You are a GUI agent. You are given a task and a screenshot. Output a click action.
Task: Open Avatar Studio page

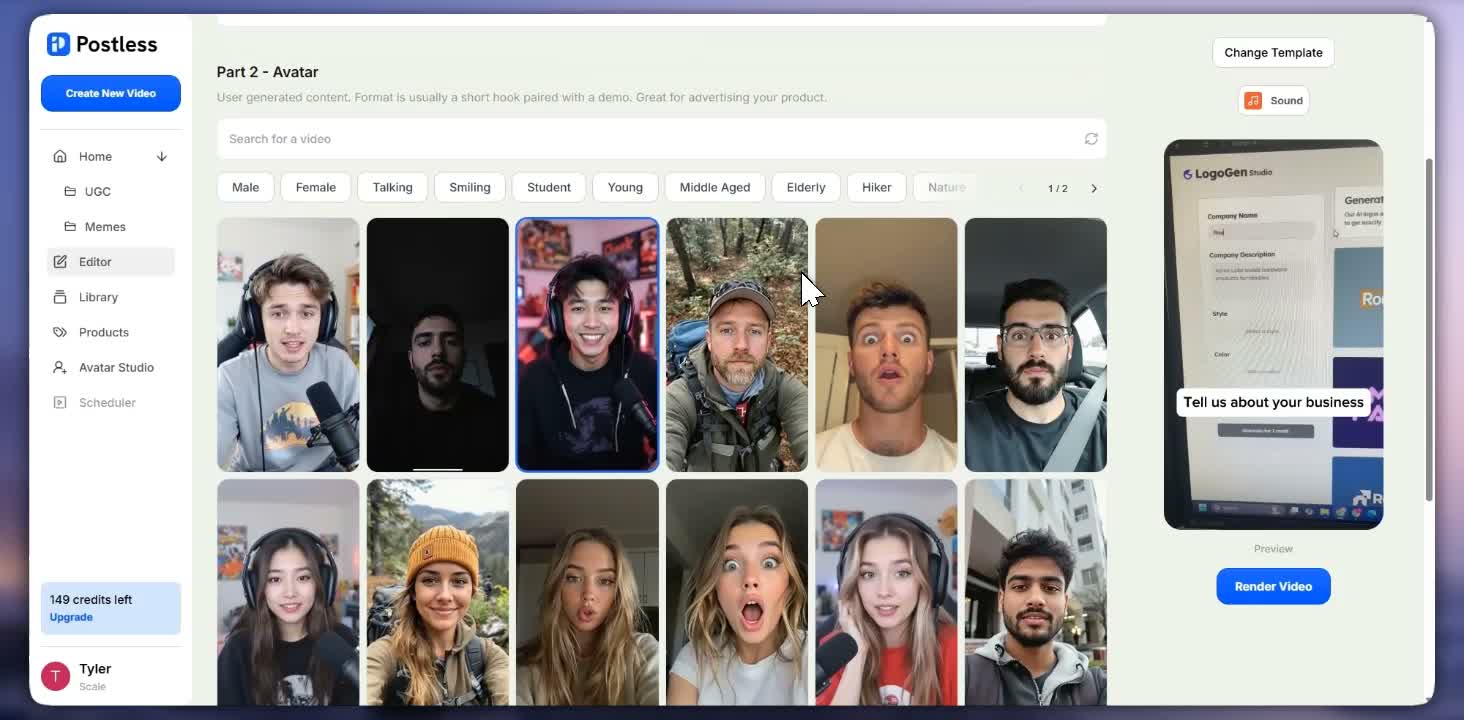[116, 367]
